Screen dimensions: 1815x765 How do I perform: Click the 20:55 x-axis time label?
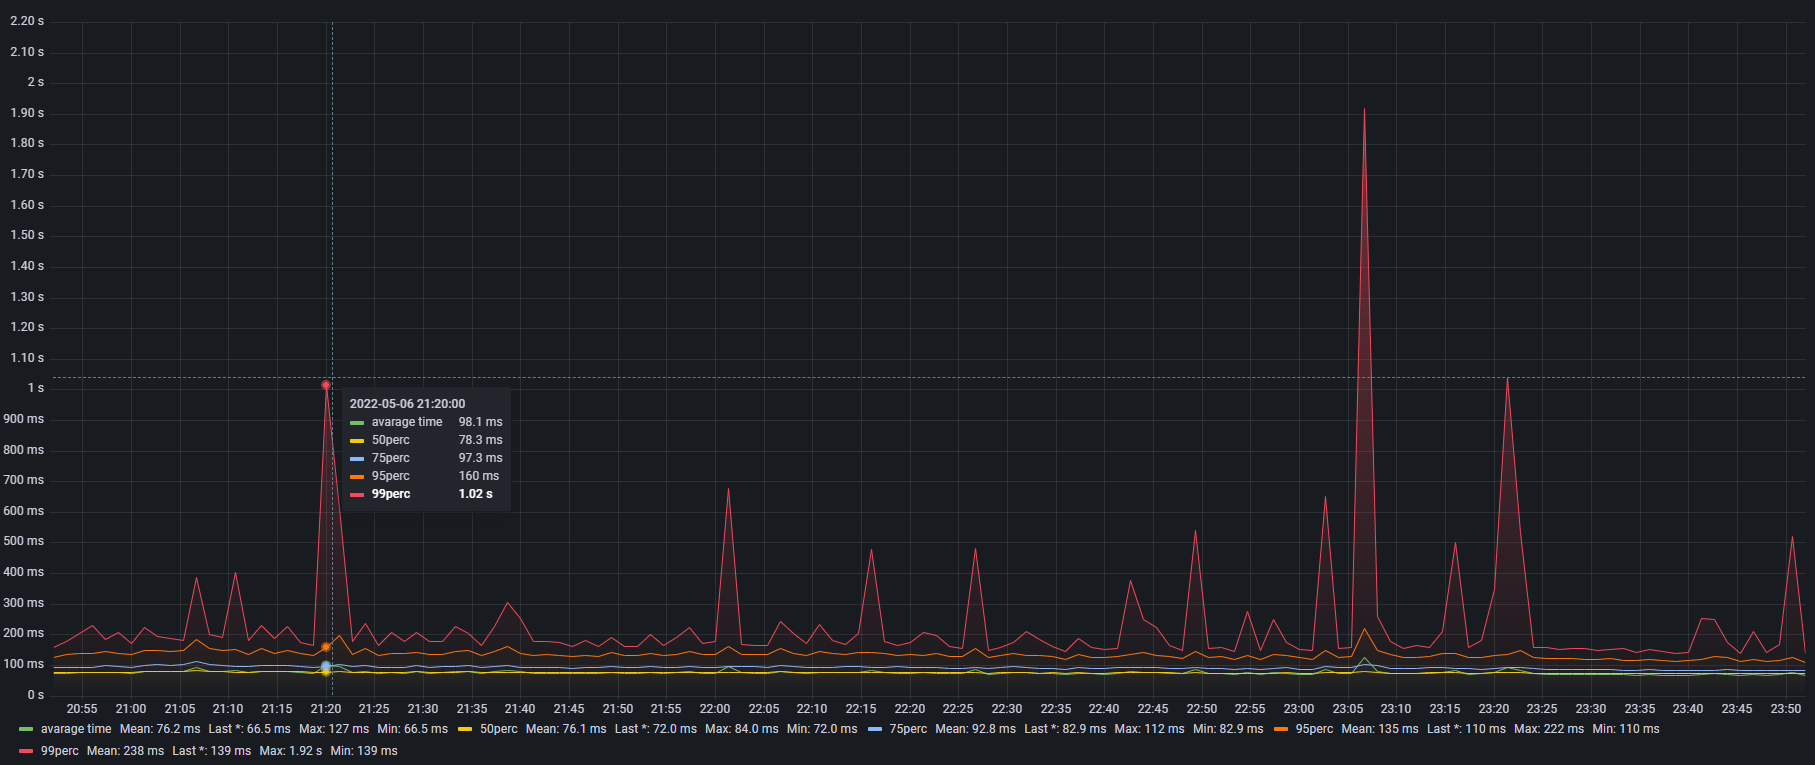(82, 709)
